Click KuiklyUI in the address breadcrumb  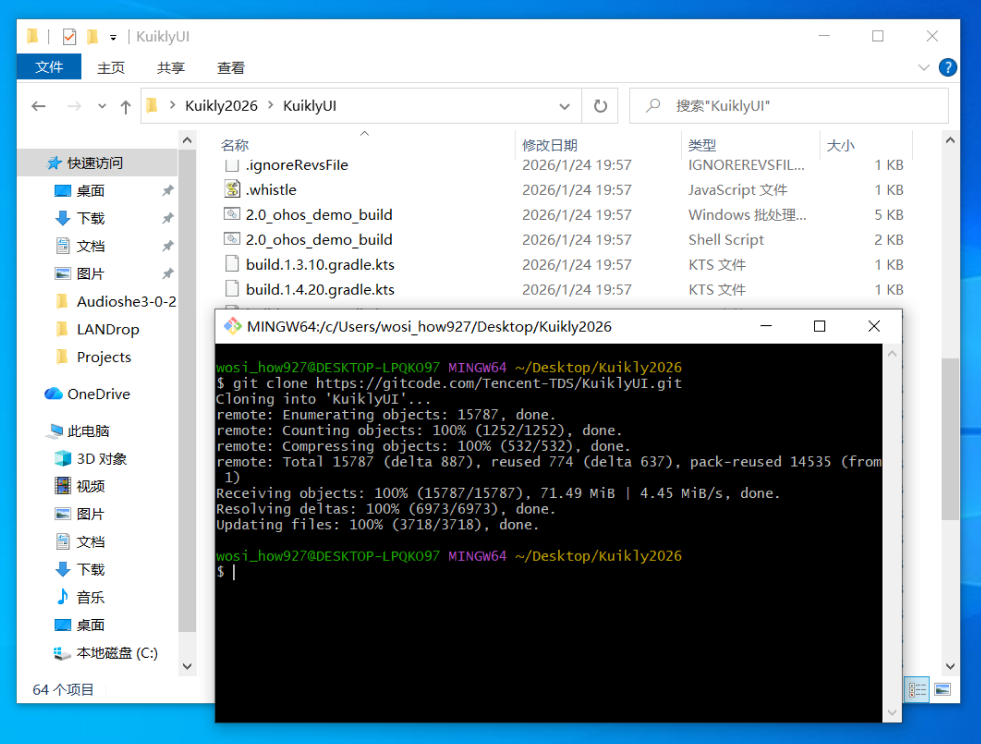[x=310, y=106]
